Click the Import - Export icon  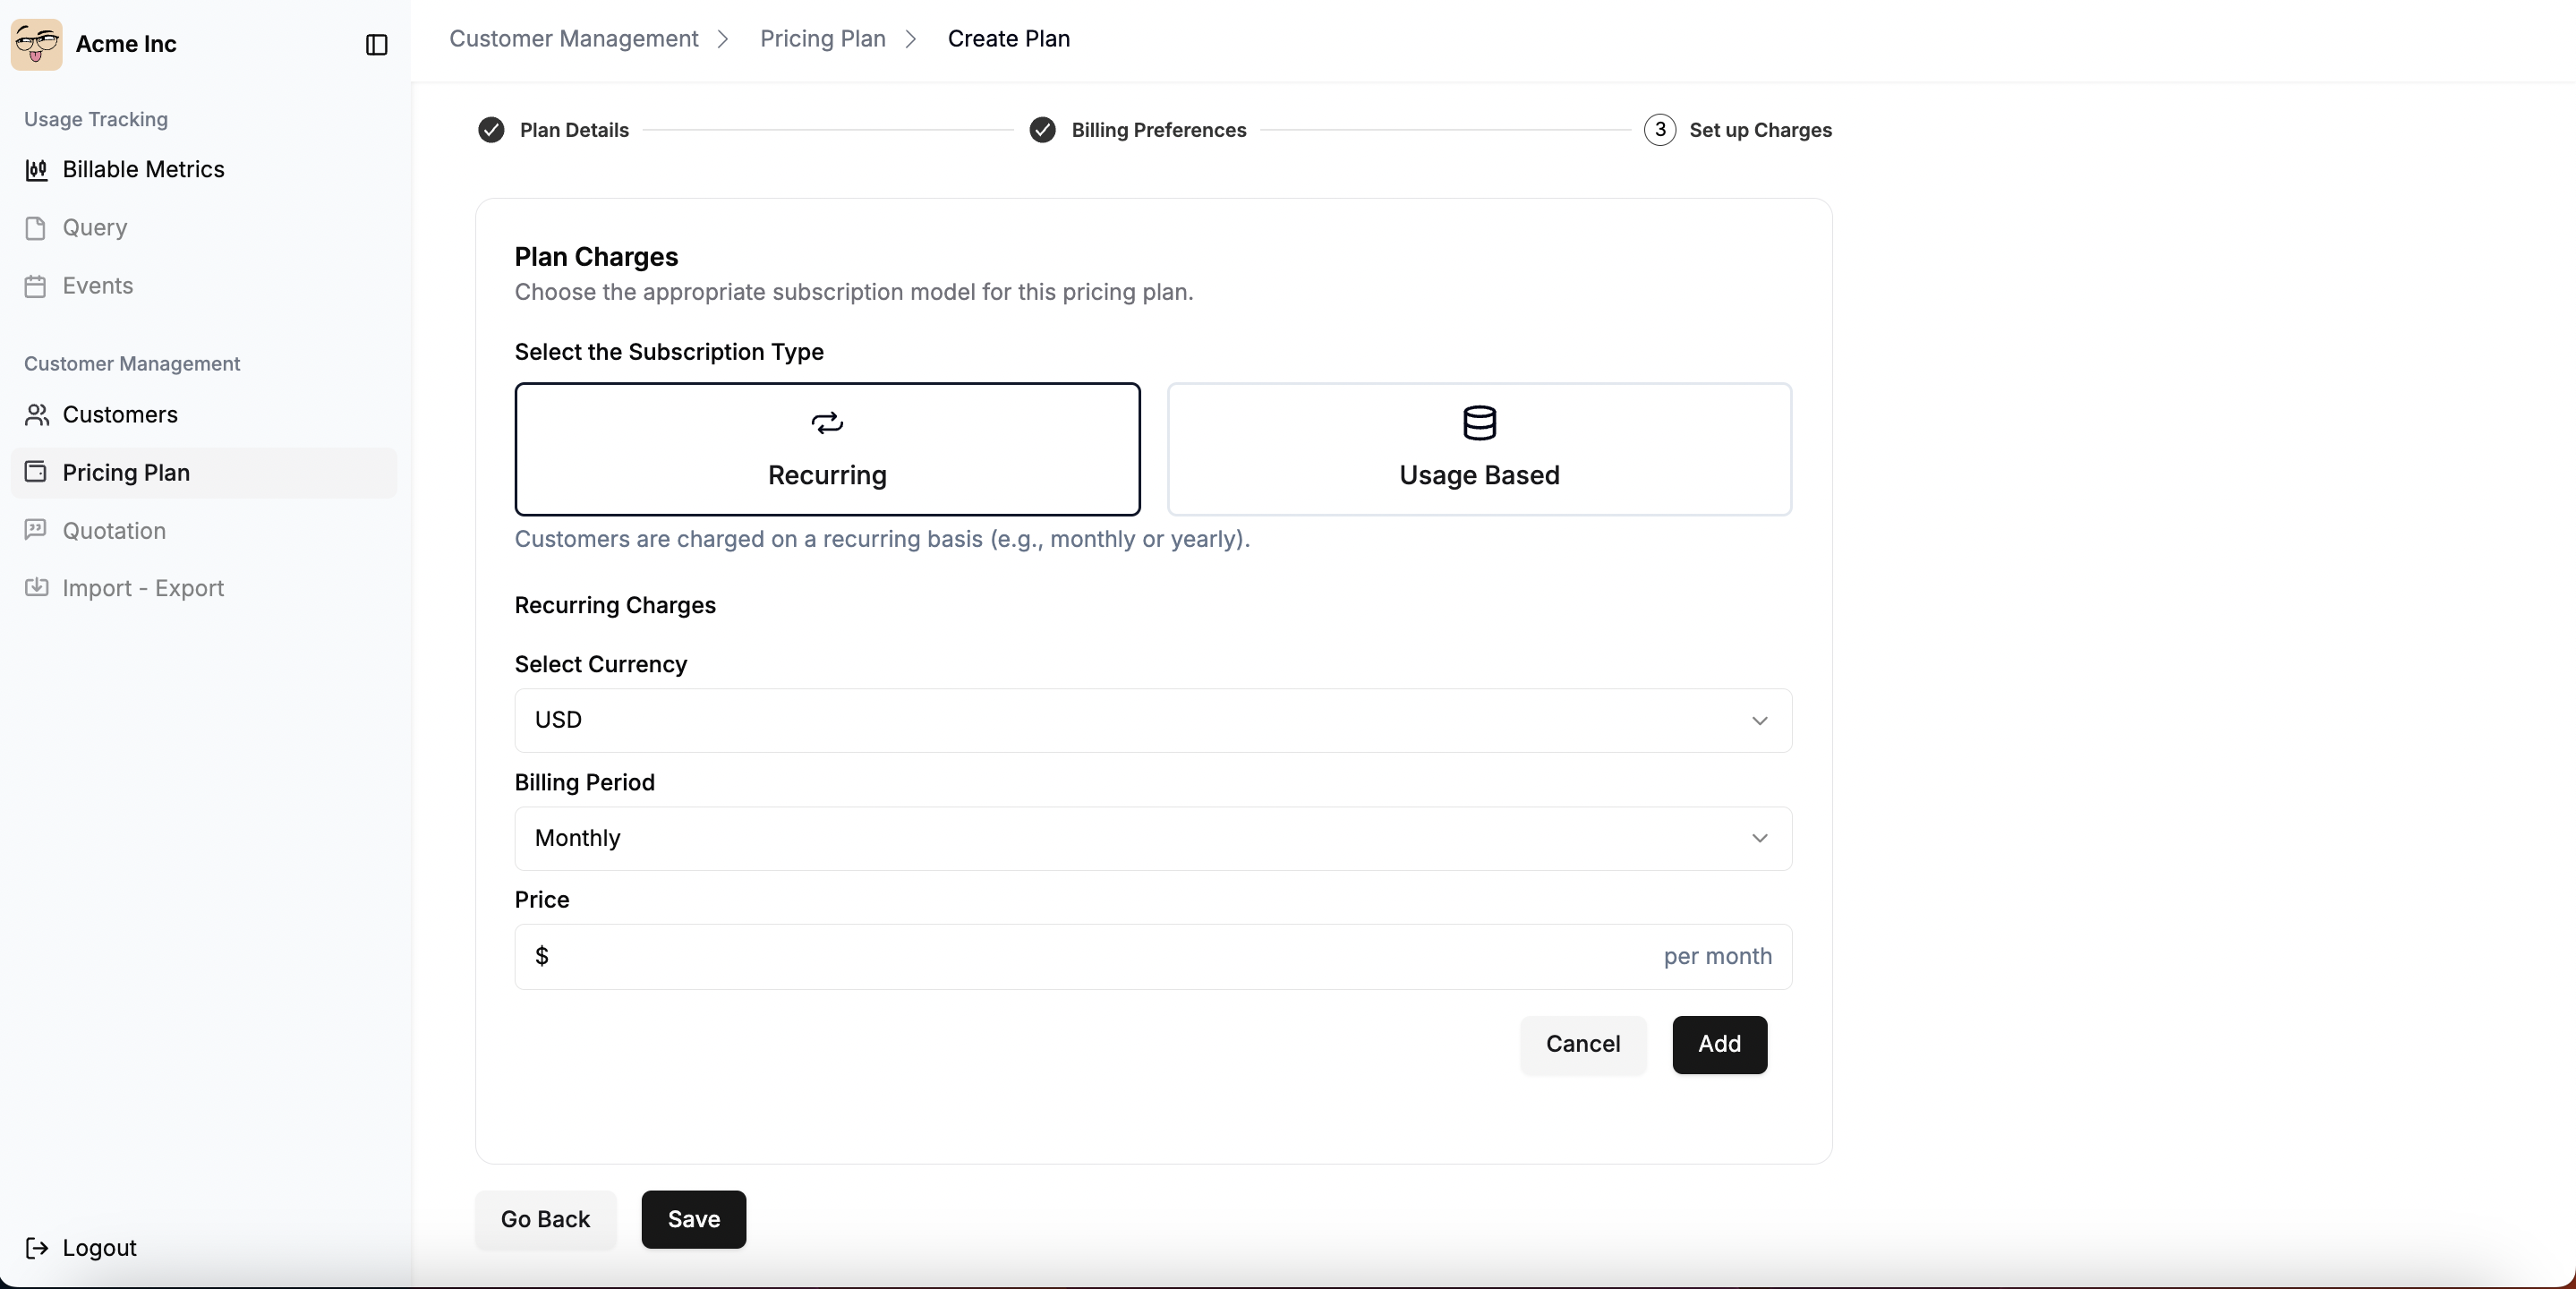tap(36, 588)
